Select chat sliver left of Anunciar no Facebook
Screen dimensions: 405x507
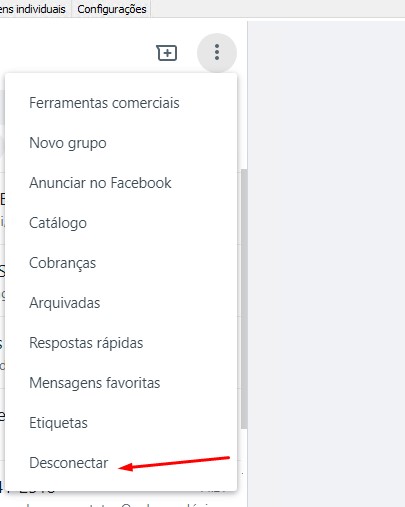click(2, 208)
